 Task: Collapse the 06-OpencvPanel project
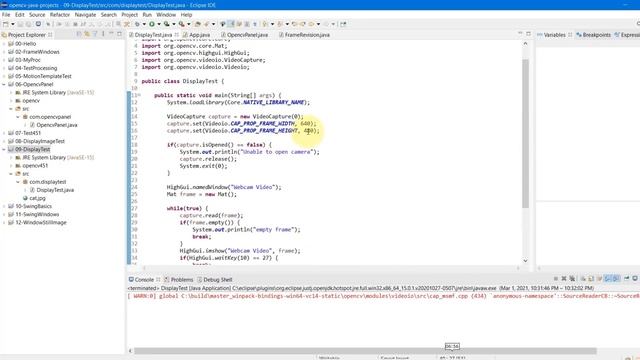coord(4,84)
